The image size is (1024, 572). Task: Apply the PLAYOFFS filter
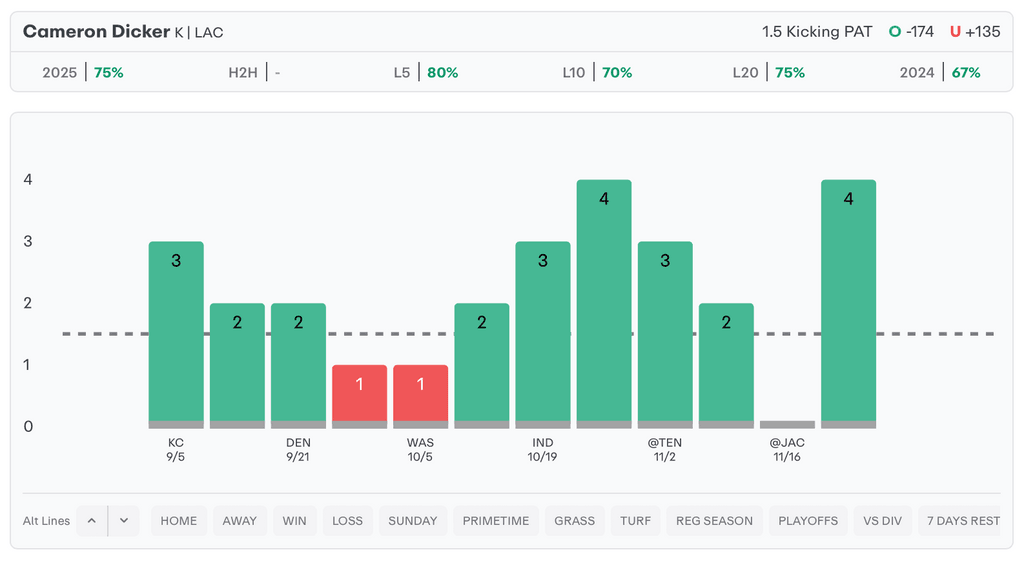pos(808,521)
